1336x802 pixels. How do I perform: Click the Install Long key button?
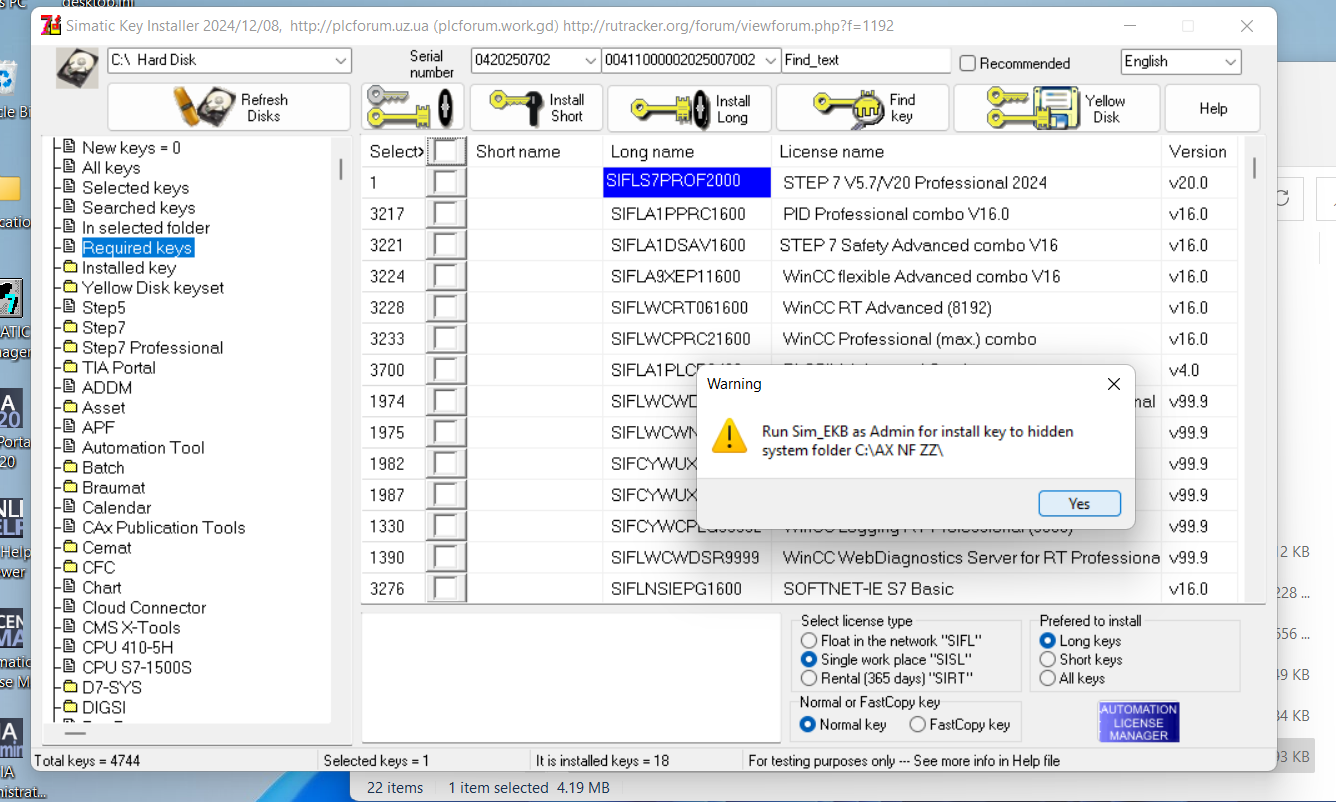pos(689,108)
